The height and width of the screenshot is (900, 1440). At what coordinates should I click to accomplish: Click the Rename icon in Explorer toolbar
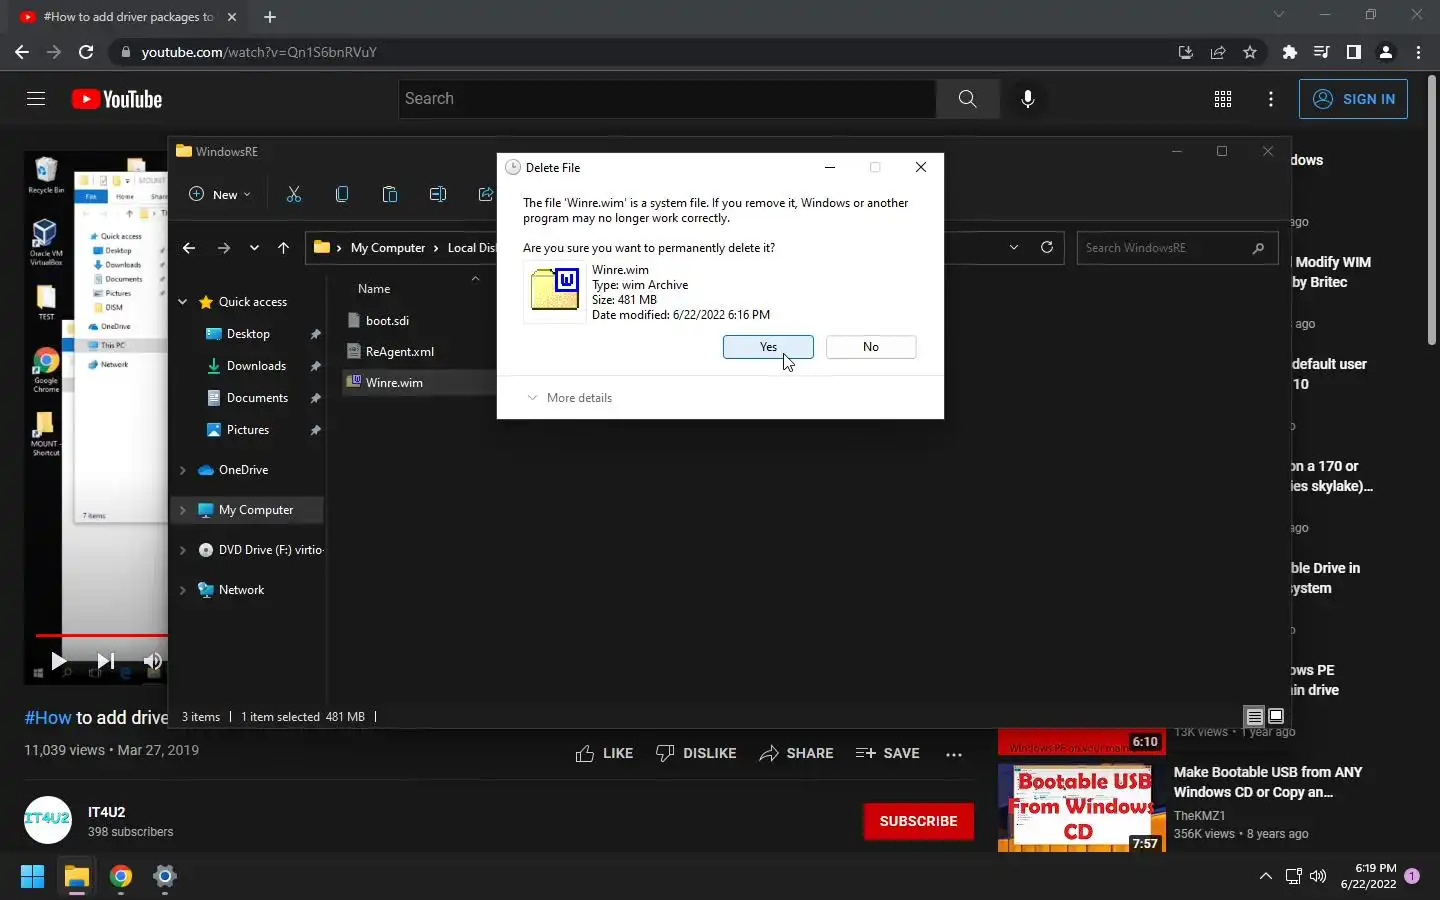438,194
